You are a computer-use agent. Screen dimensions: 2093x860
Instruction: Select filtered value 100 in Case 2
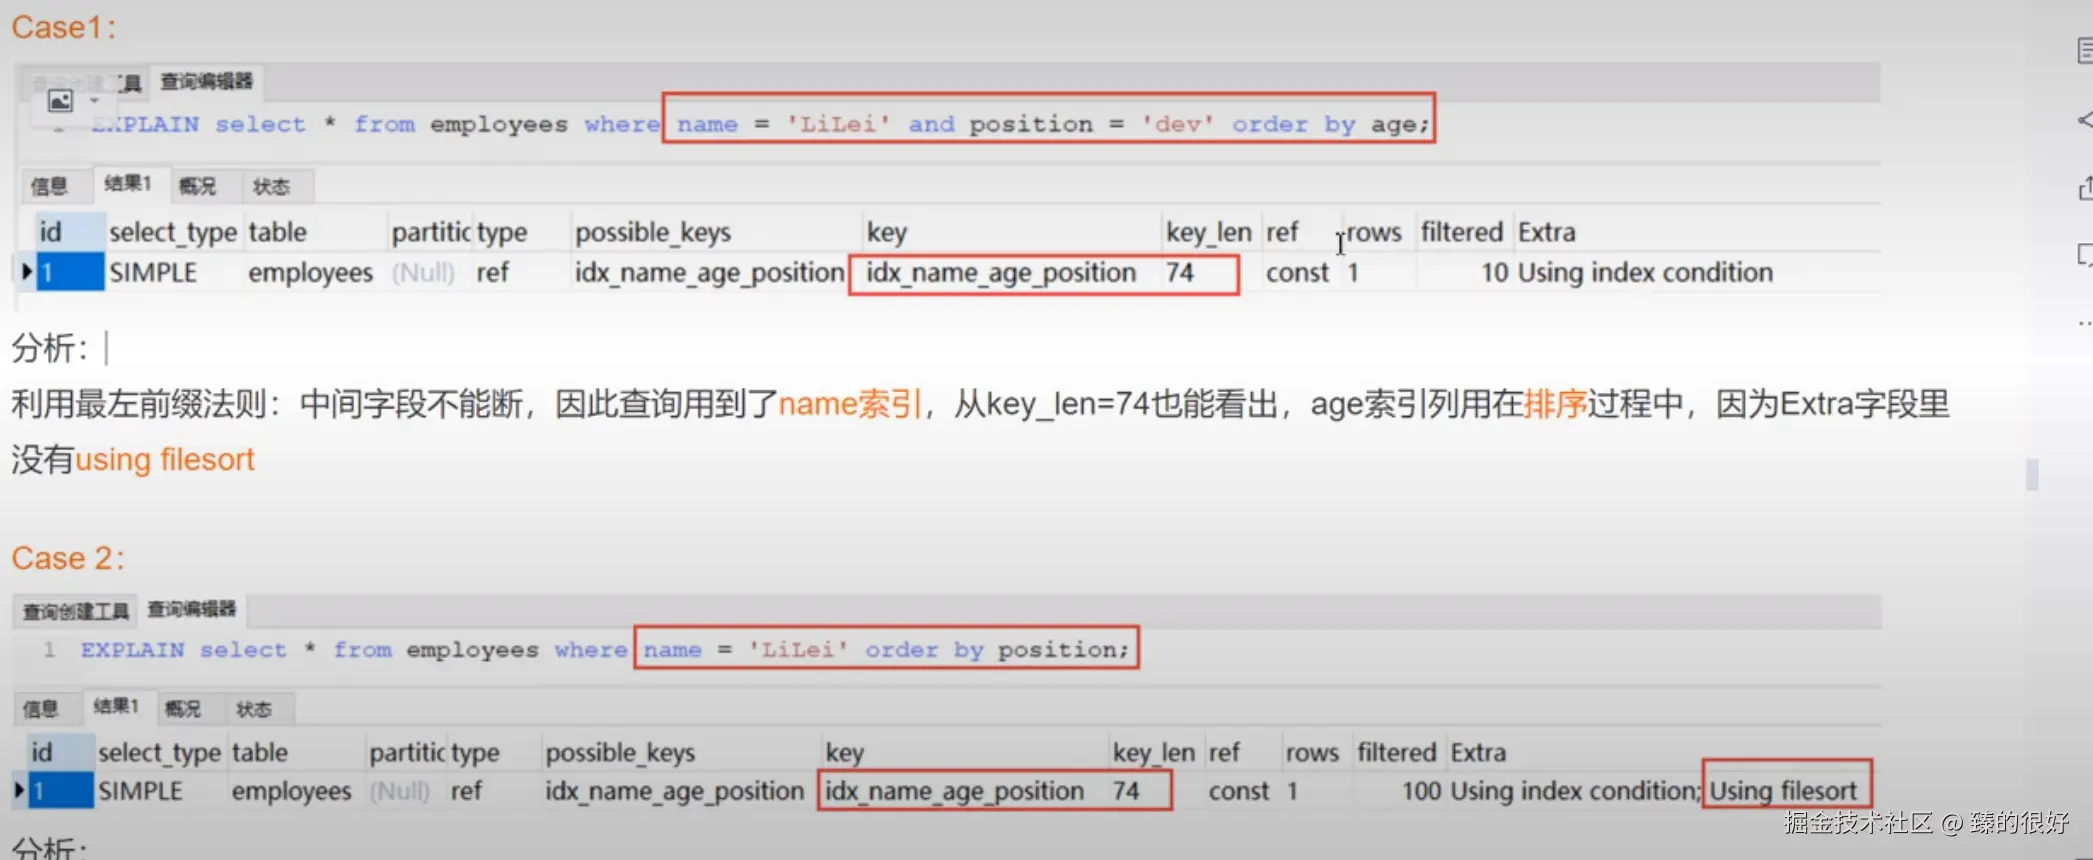[x=1421, y=791]
